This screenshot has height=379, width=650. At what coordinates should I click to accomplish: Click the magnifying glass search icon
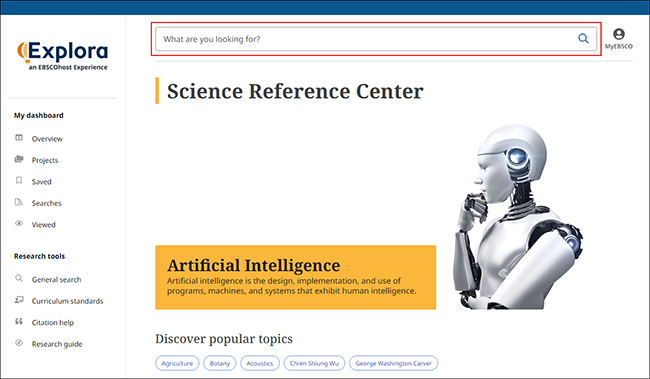(583, 39)
